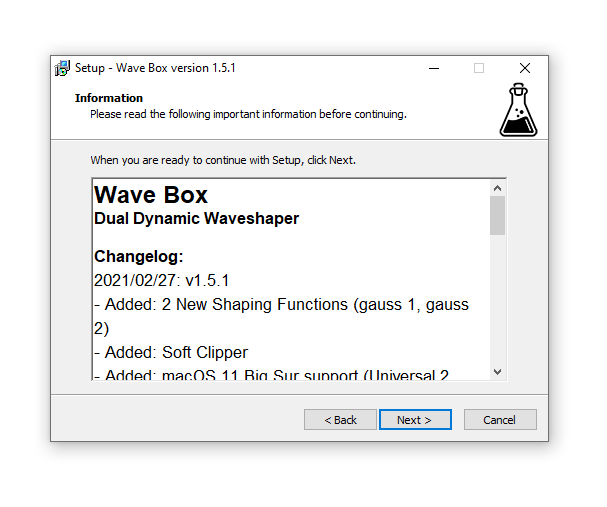Go back with the < Back button
Screen dimensions: 607x507
point(340,420)
